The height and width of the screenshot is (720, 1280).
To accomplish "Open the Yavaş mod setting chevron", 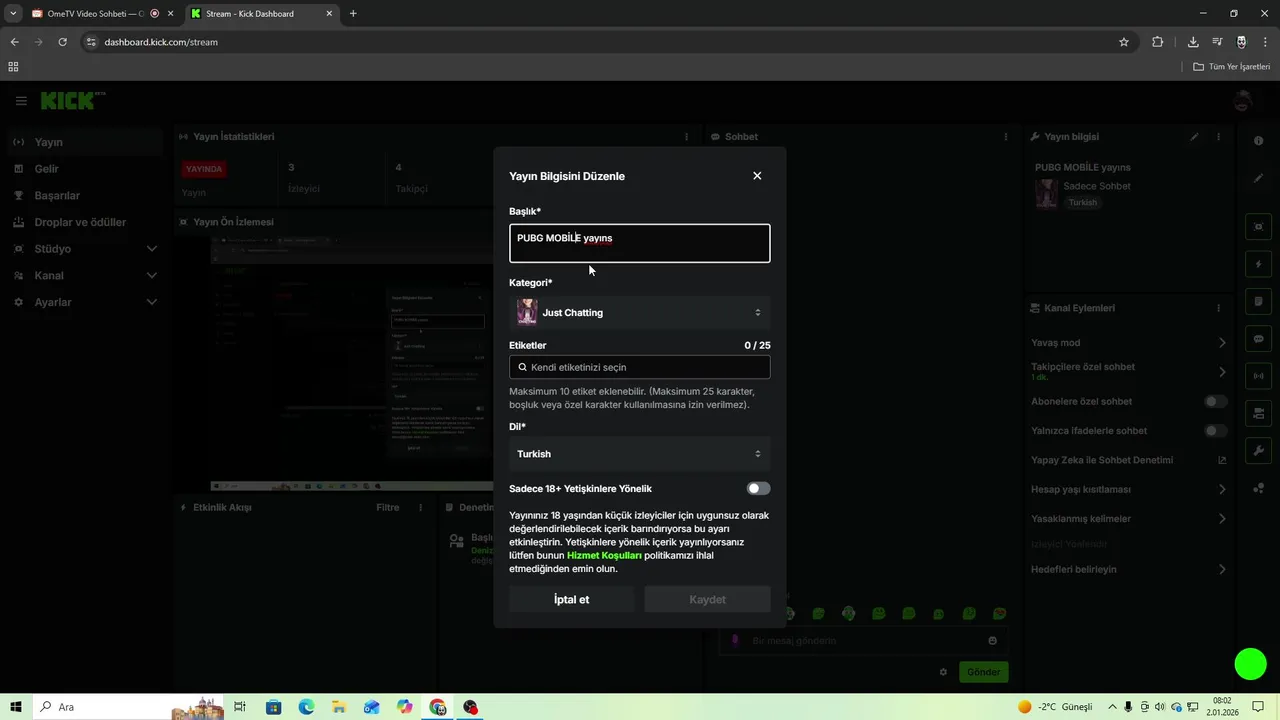I will click(x=1222, y=343).
